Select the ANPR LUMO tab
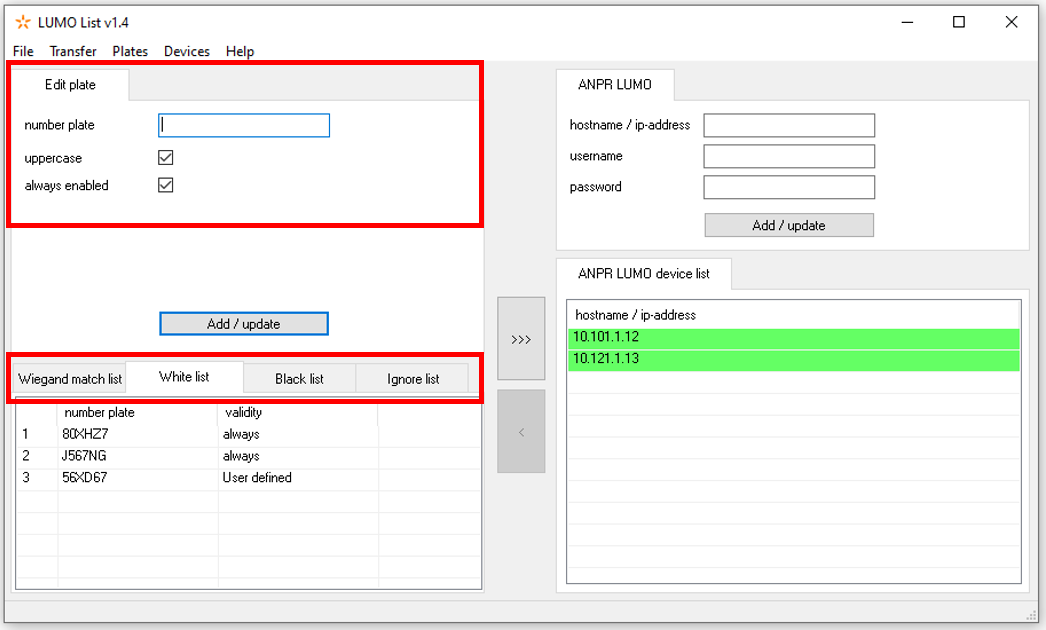The width and height of the screenshot is (1046, 630). [614, 85]
